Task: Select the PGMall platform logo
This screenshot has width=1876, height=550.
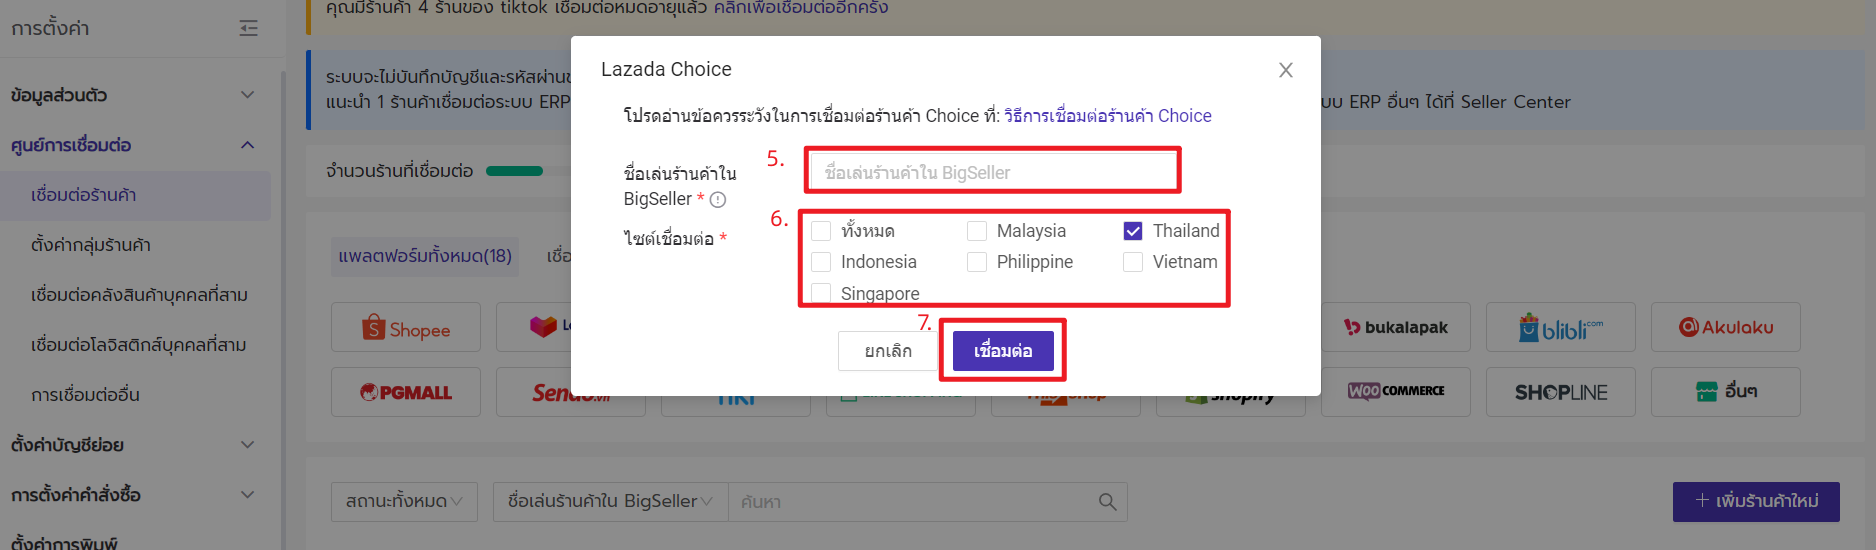Action: (x=405, y=392)
